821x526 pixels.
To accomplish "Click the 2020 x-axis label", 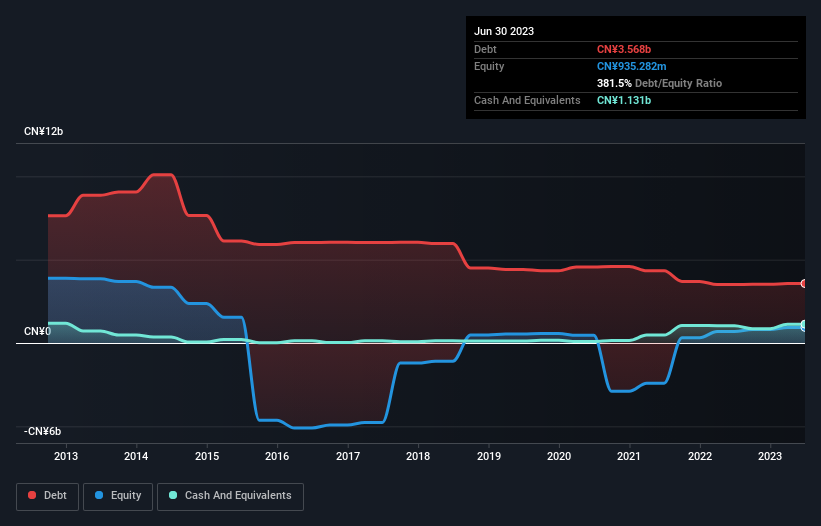I will point(559,456).
